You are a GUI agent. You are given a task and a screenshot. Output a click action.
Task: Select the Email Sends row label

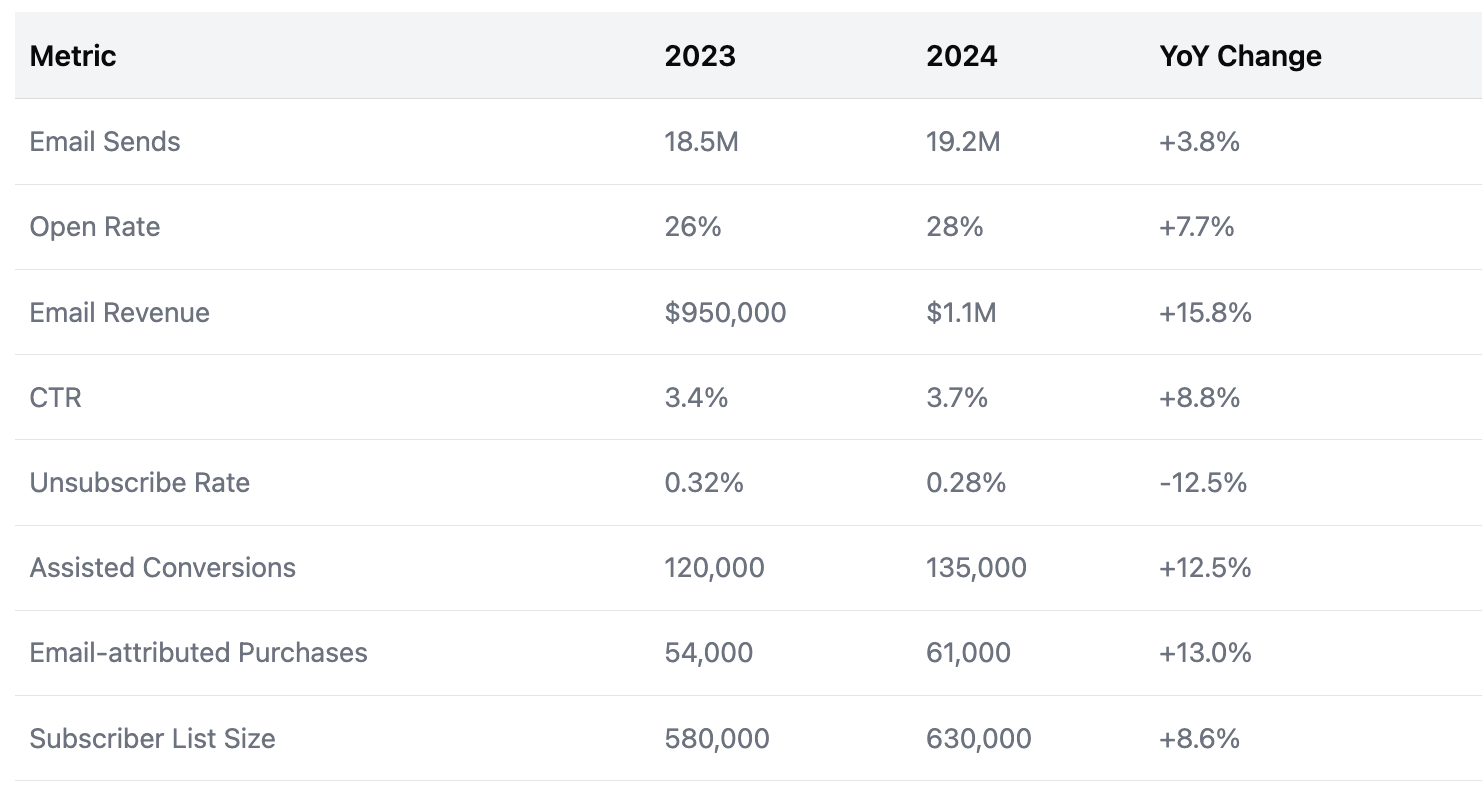[105, 142]
